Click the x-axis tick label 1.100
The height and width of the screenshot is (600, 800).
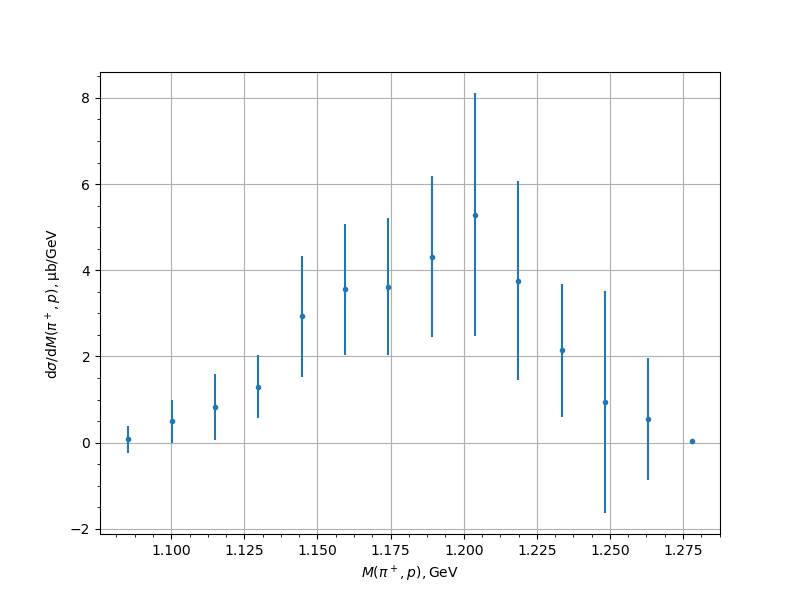172,551
